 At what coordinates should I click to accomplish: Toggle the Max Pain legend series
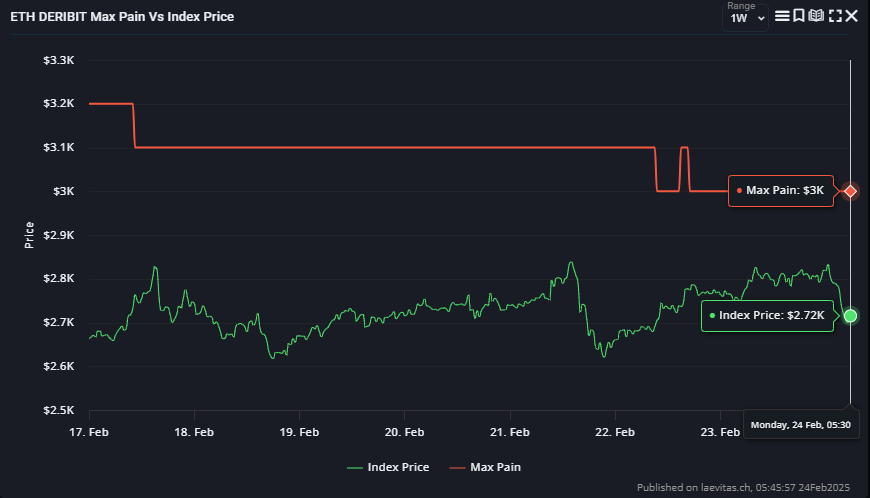(485, 467)
